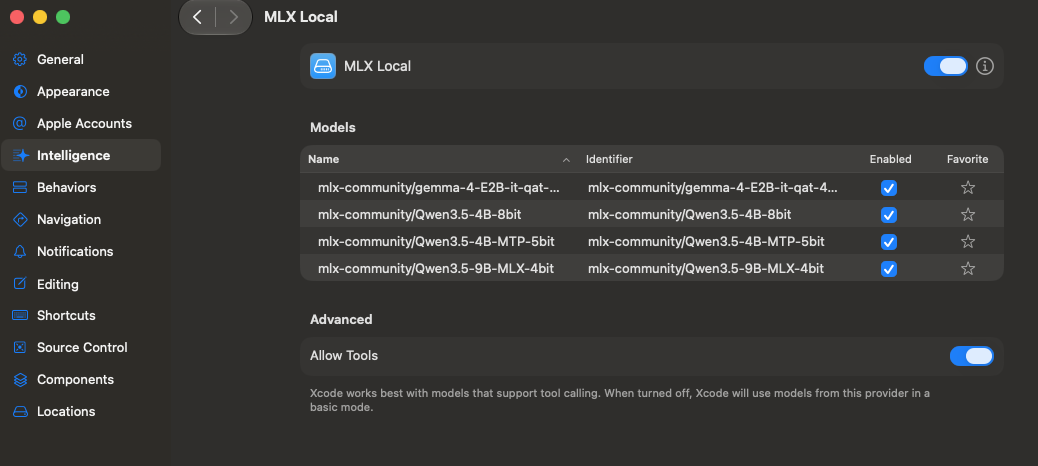Click the Favorite column header
Image resolution: width=1038 pixels, height=466 pixels.
(967, 160)
